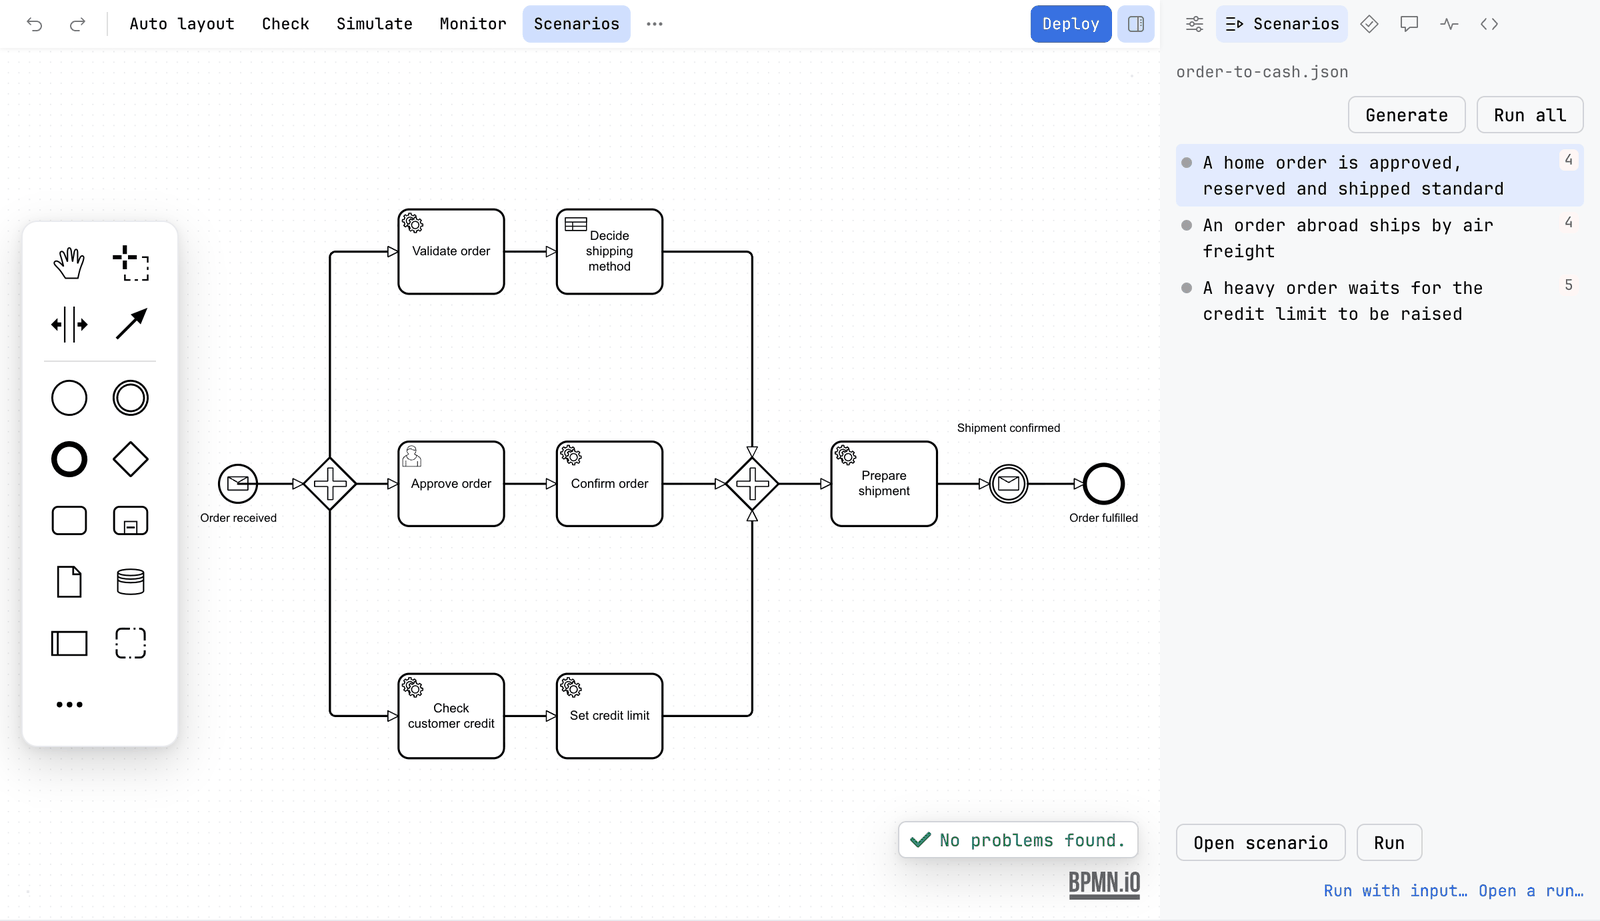Click the No problems found status
This screenshot has height=921, width=1600.
coord(1018,840)
